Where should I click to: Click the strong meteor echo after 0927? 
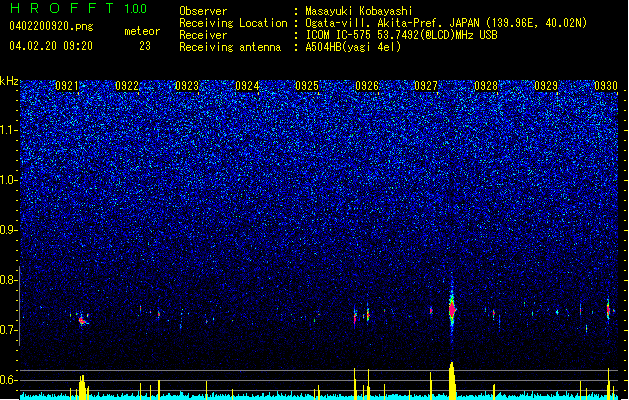(x=452, y=309)
